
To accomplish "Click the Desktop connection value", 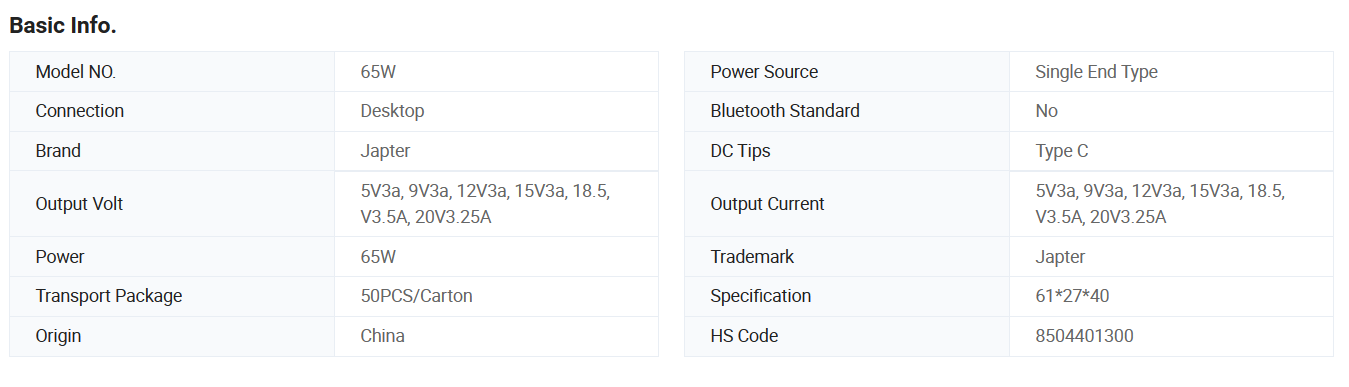I will [x=392, y=111].
